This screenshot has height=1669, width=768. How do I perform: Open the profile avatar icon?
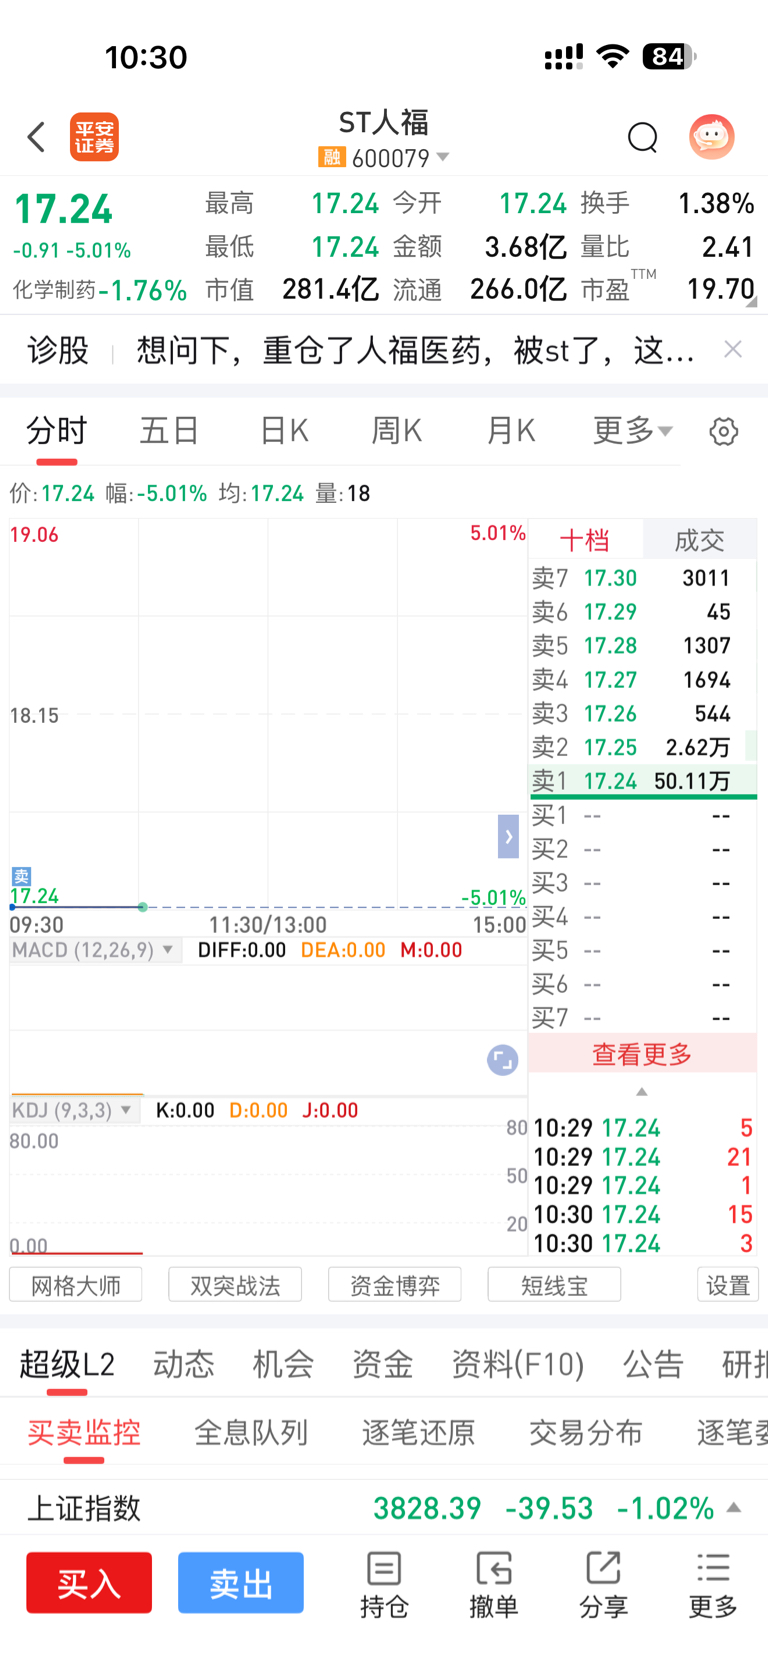click(x=712, y=137)
